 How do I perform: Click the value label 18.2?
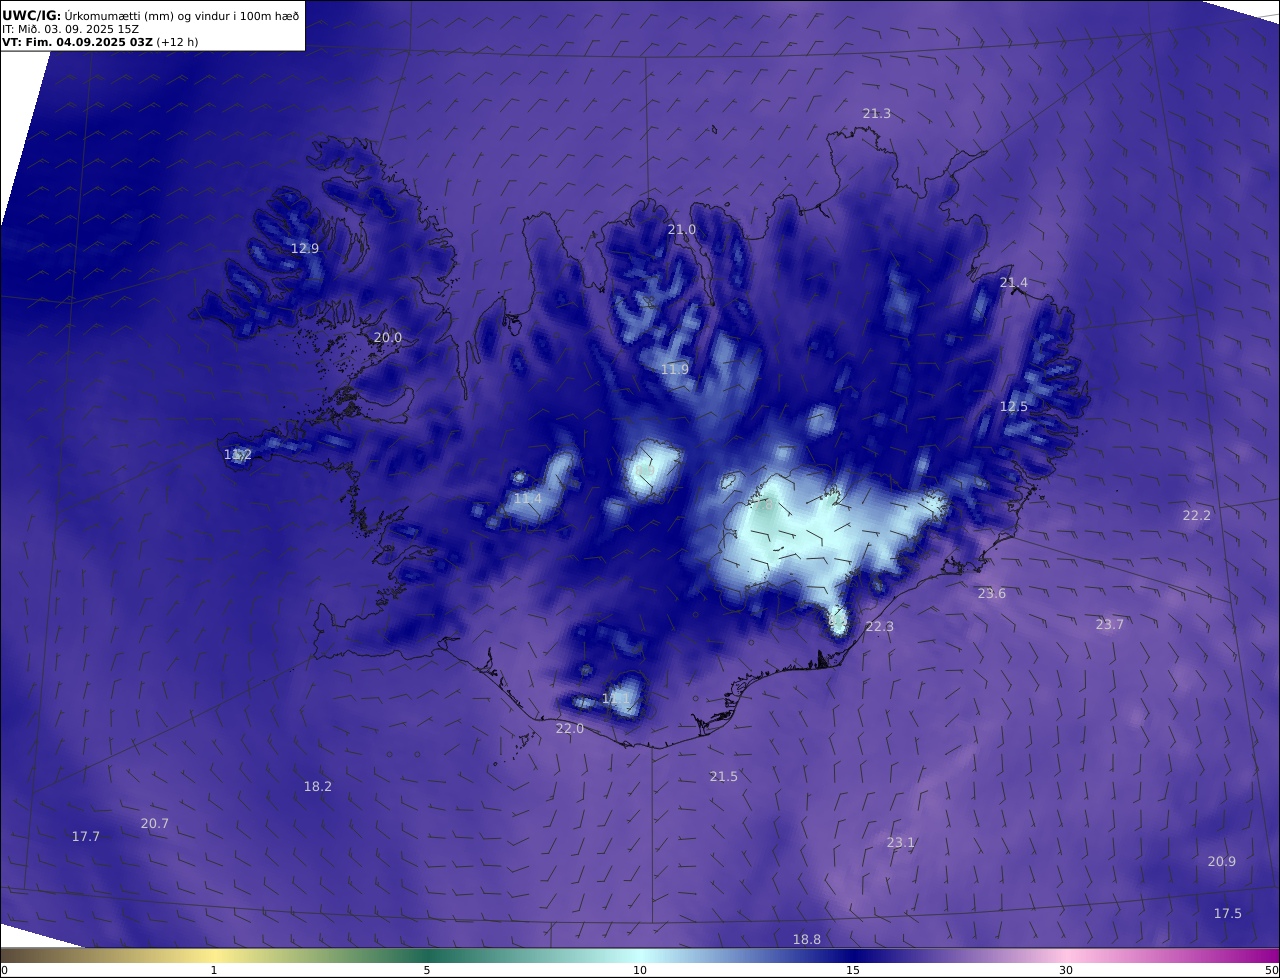click(x=318, y=787)
